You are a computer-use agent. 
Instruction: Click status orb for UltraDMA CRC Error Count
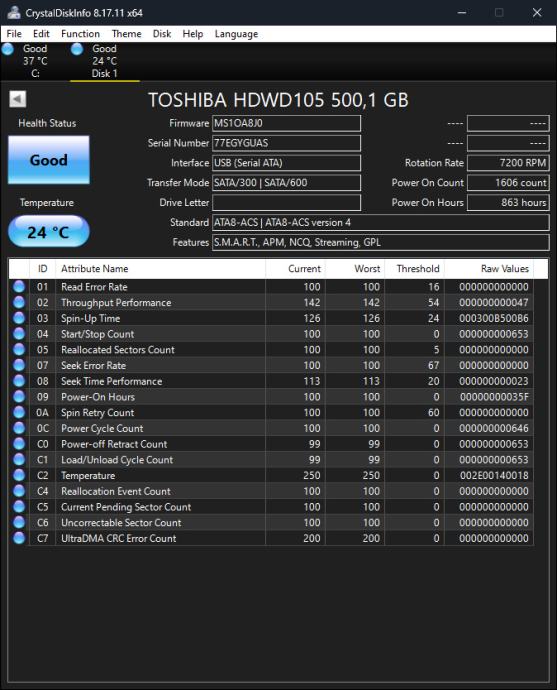tap(19, 538)
